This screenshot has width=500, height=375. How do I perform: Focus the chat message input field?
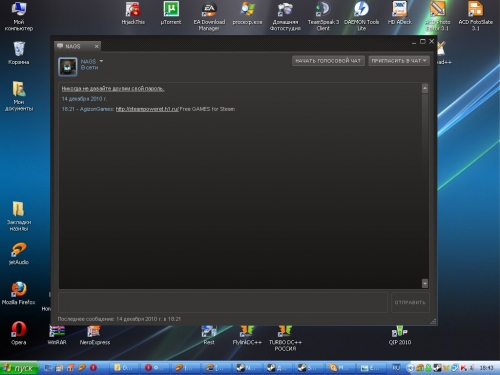(x=223, y=302)
